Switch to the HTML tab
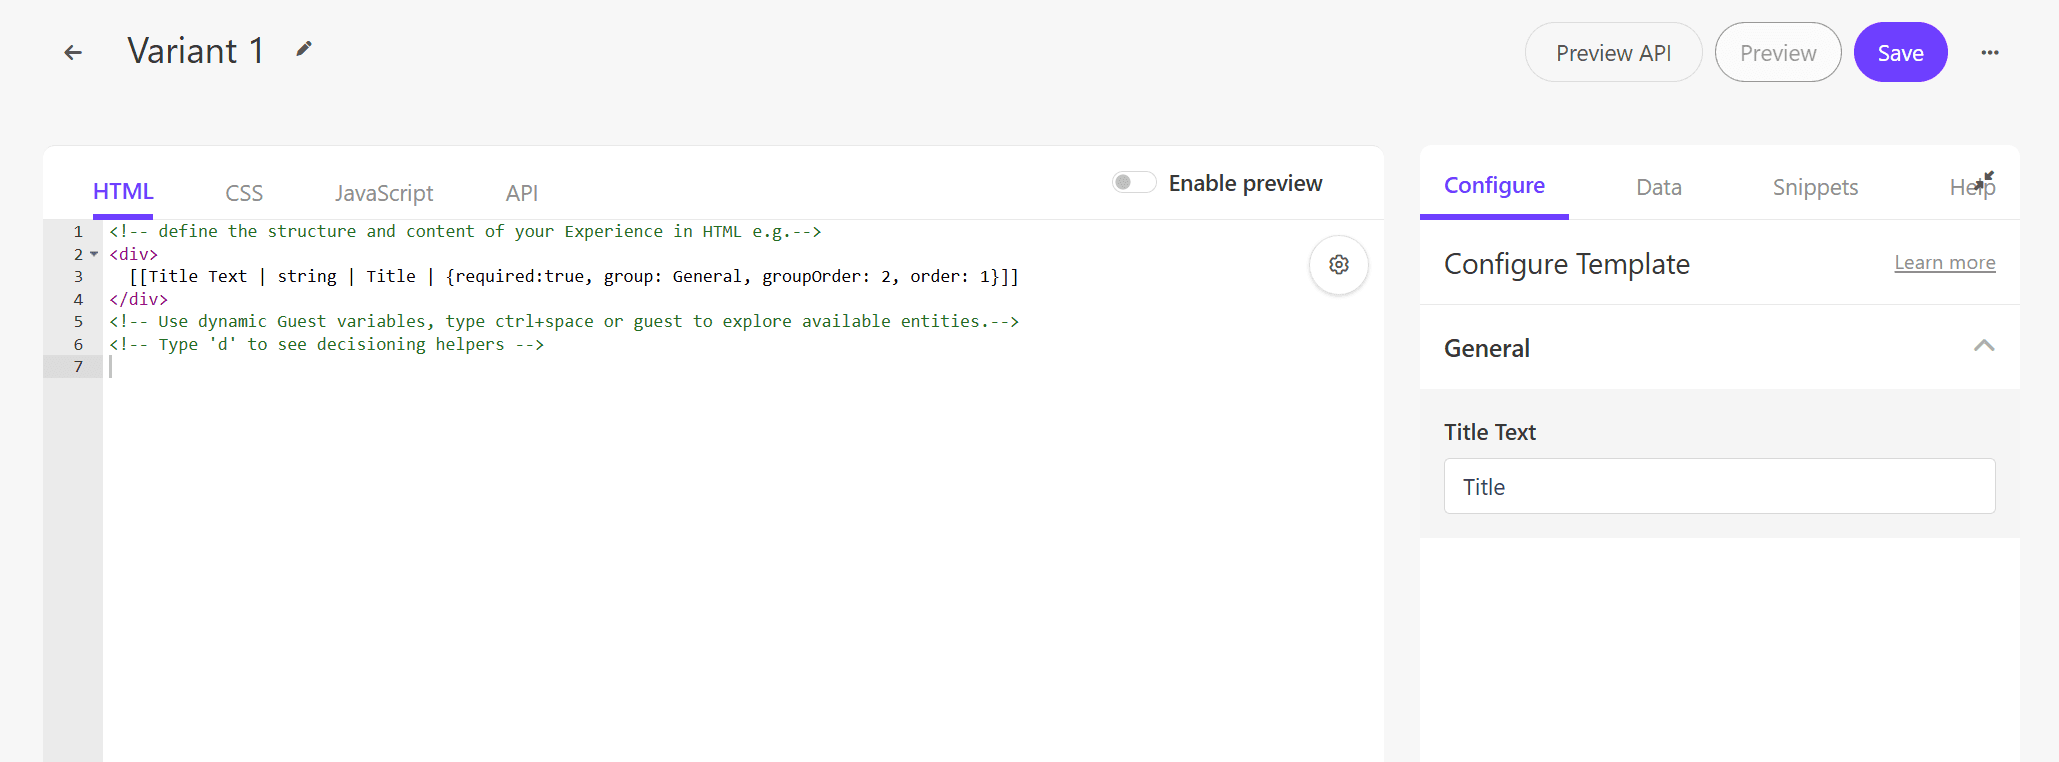2059x762 pixels. 123,192
